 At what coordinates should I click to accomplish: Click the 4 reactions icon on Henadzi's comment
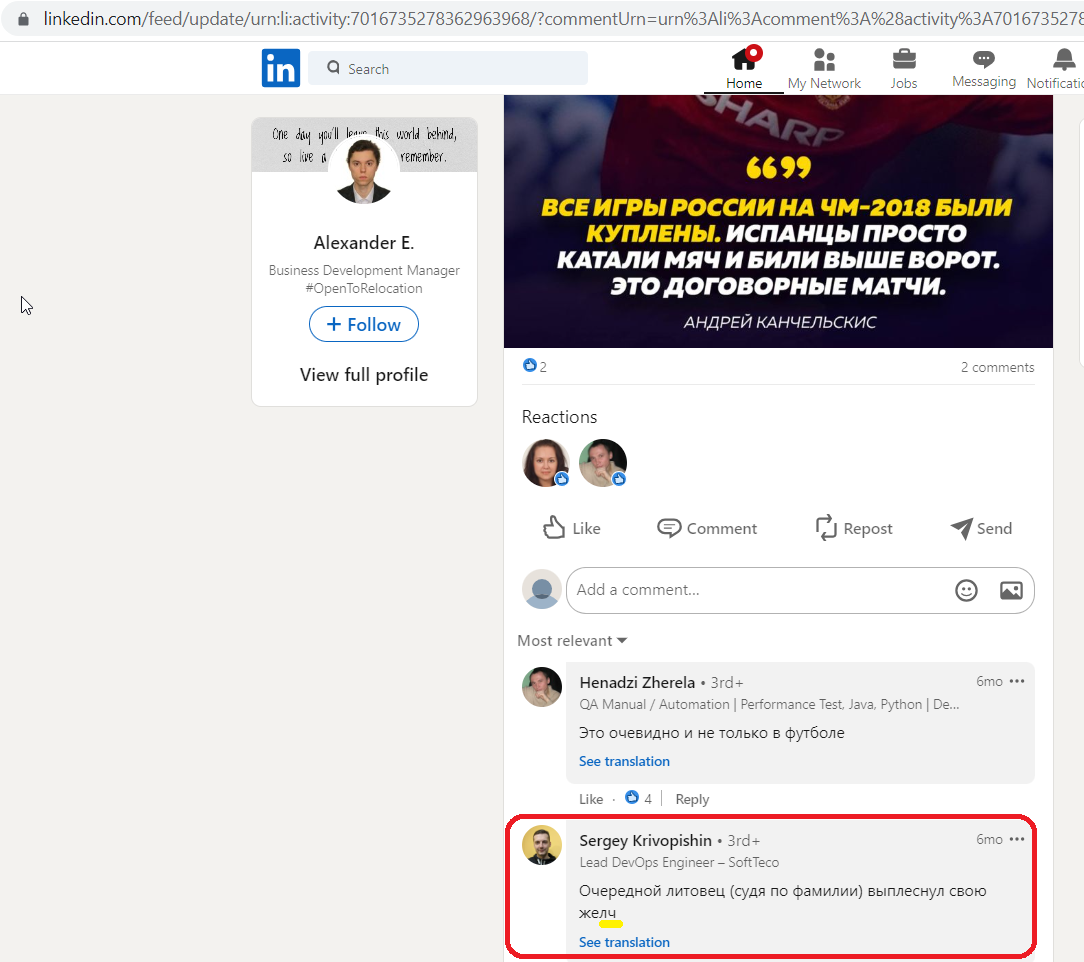[632, 798]
